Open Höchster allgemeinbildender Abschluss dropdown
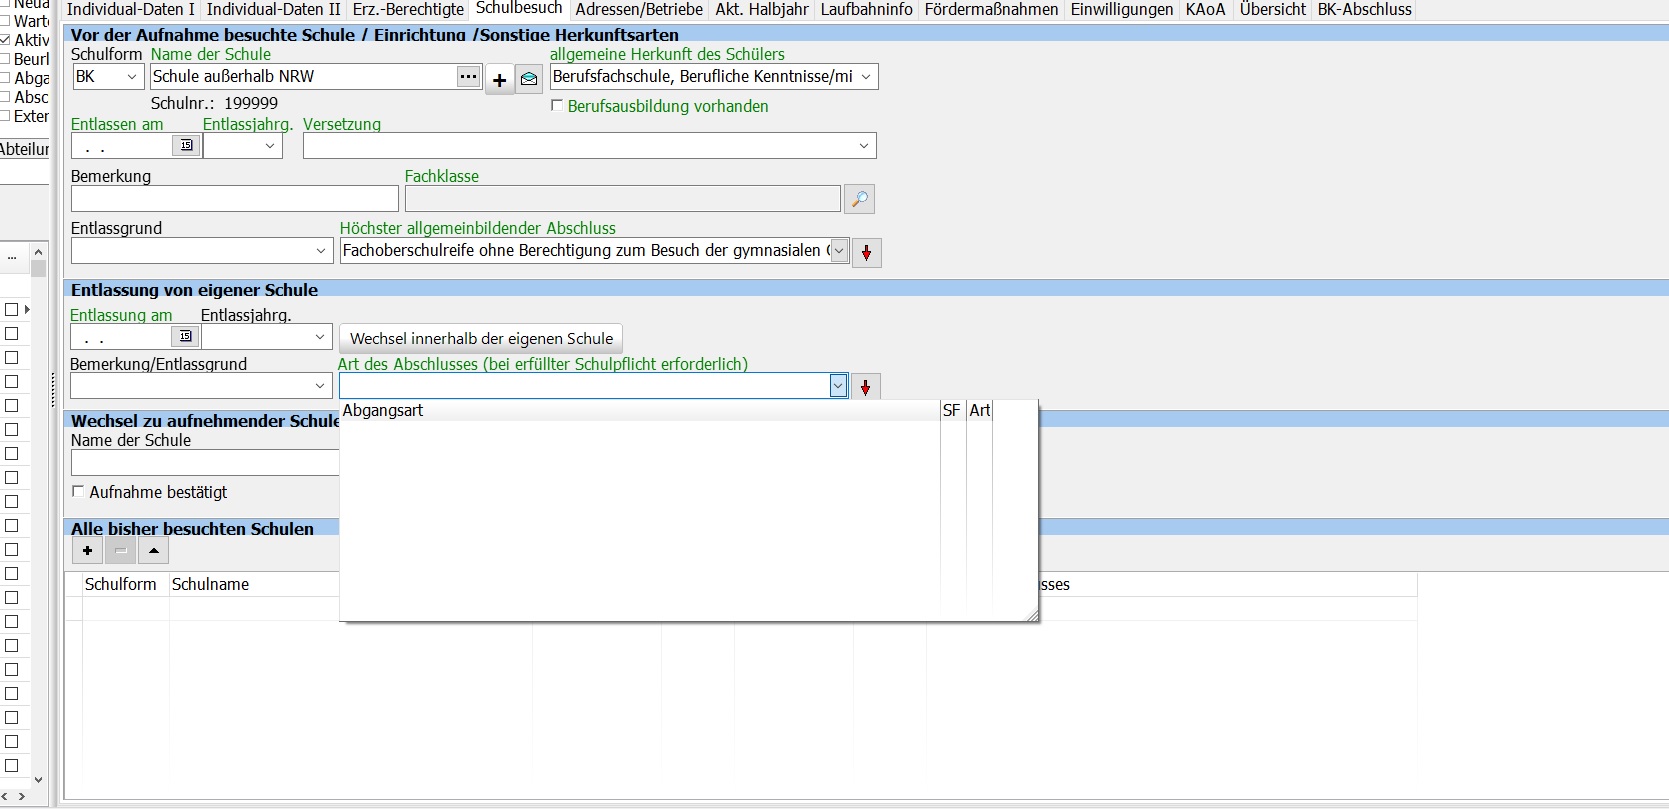Viewport: 1669px width, 809px height. (x=839, y=251)
